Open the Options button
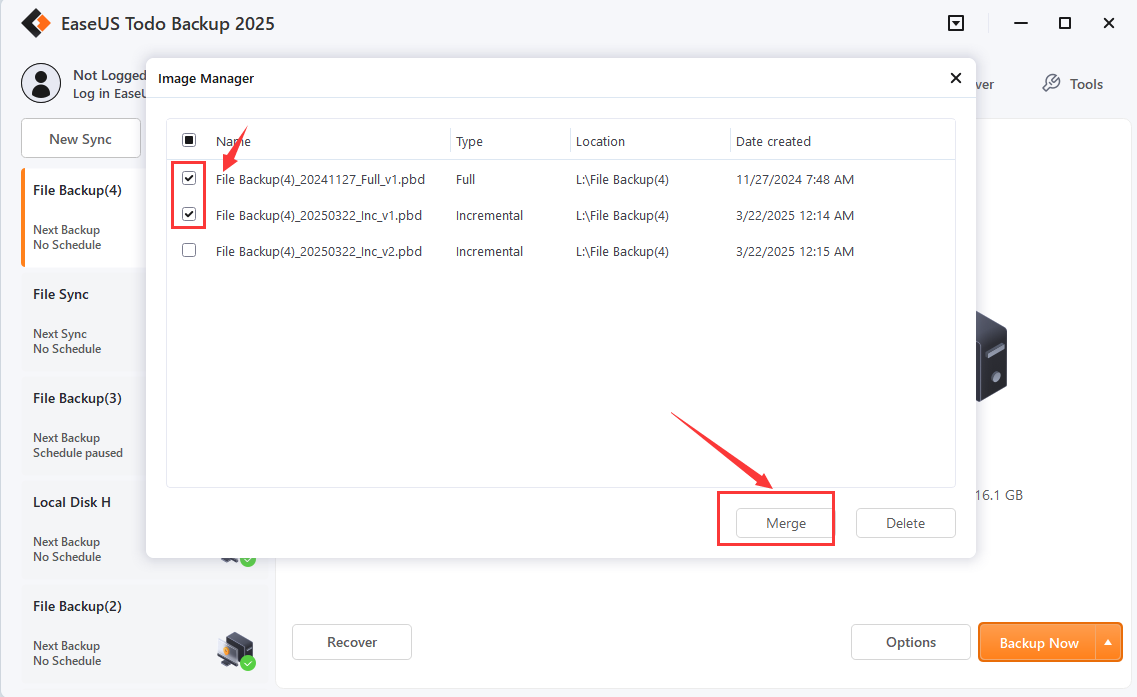Screen dimensions: 1137x697 (x=911, y=642)
